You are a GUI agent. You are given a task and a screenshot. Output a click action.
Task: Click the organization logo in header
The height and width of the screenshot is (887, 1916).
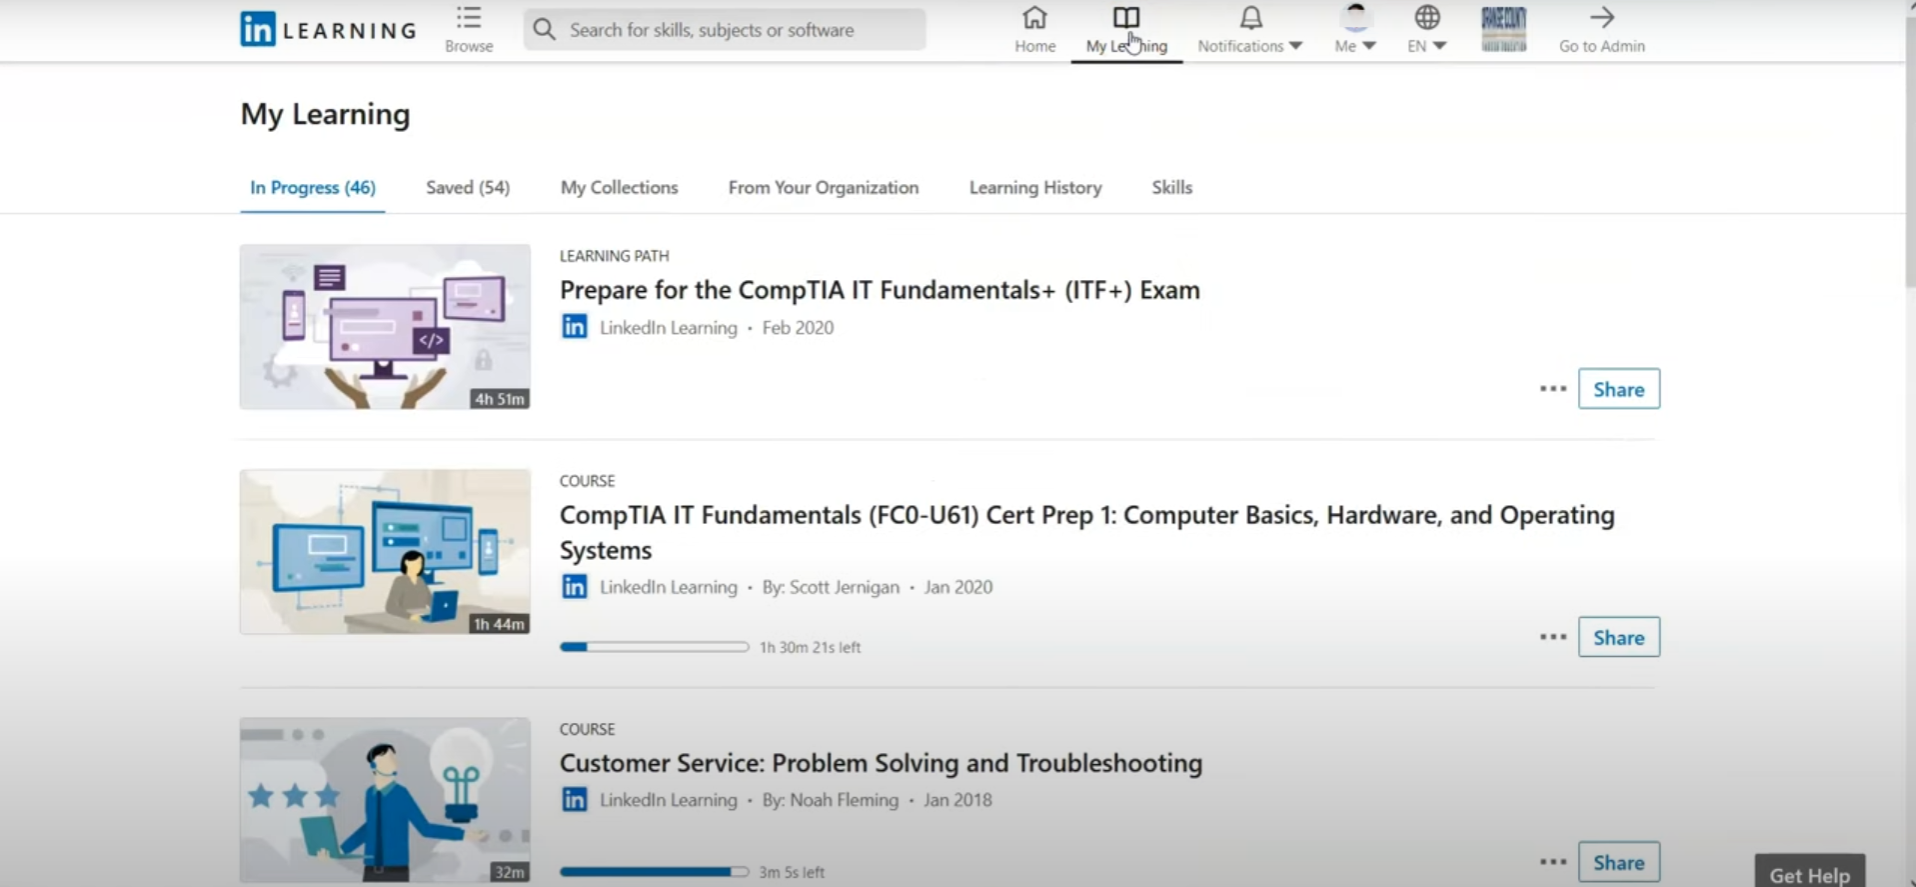(x=1503, y=29)
